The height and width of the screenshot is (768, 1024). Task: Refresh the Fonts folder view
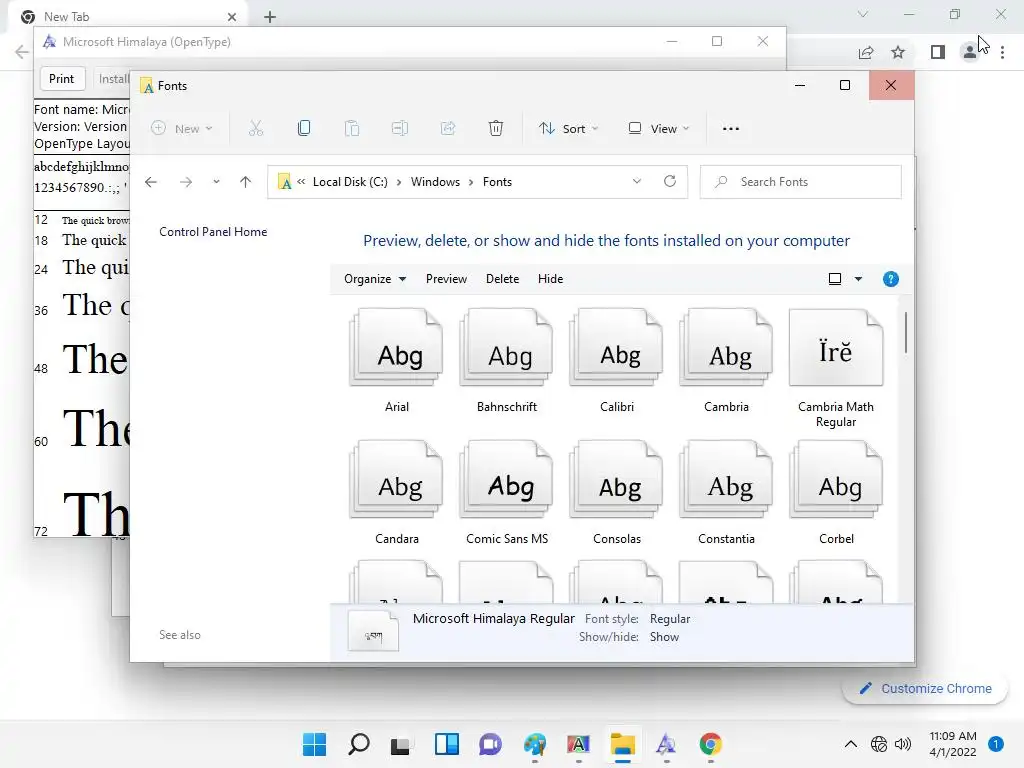[x=670, y=182]
